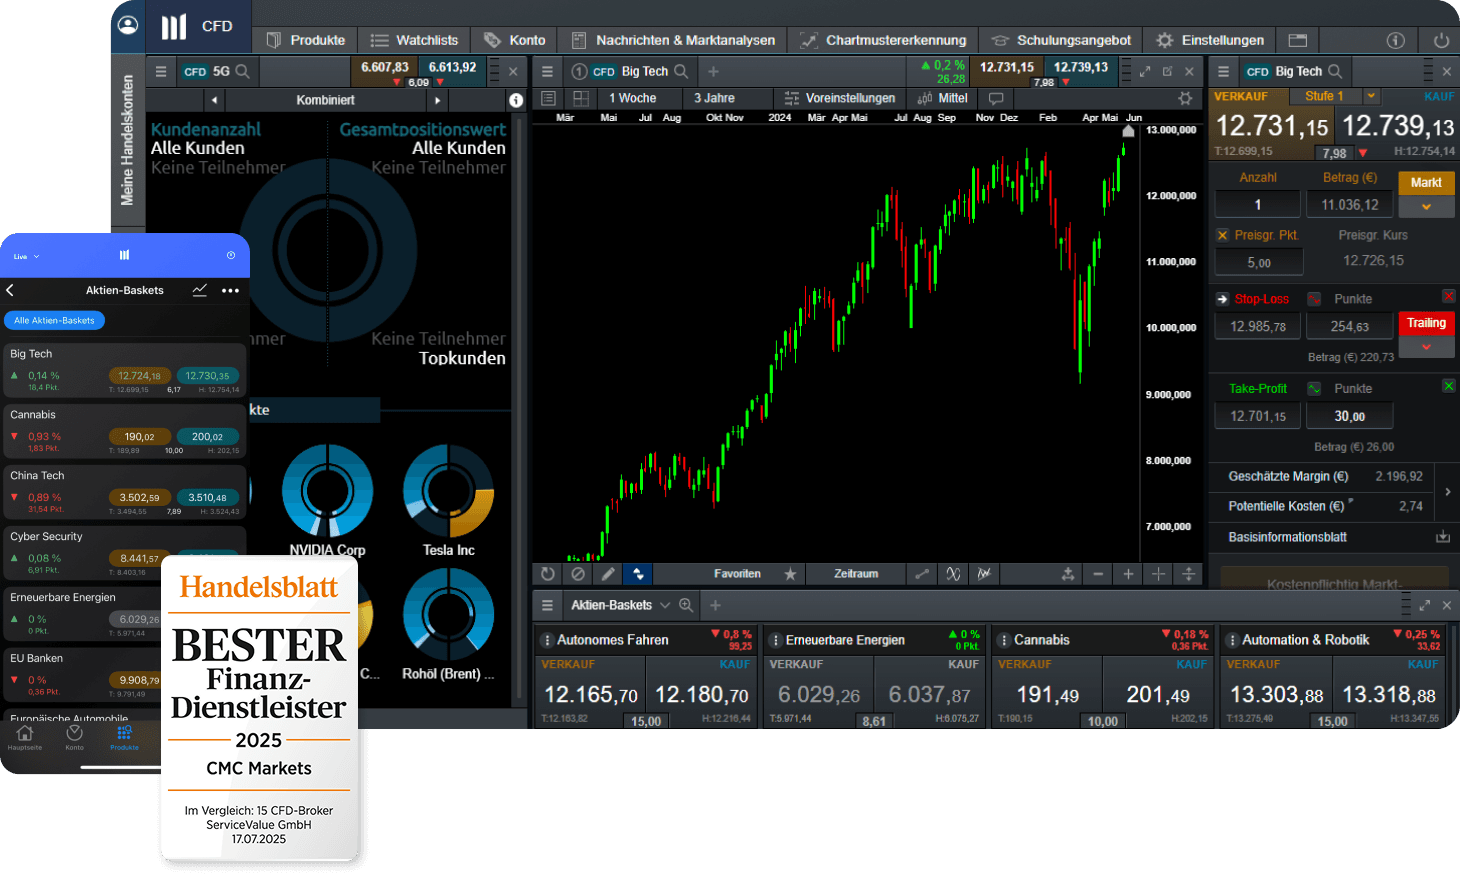
Task: Open the Watchlists menu
Action: [413, 40]
